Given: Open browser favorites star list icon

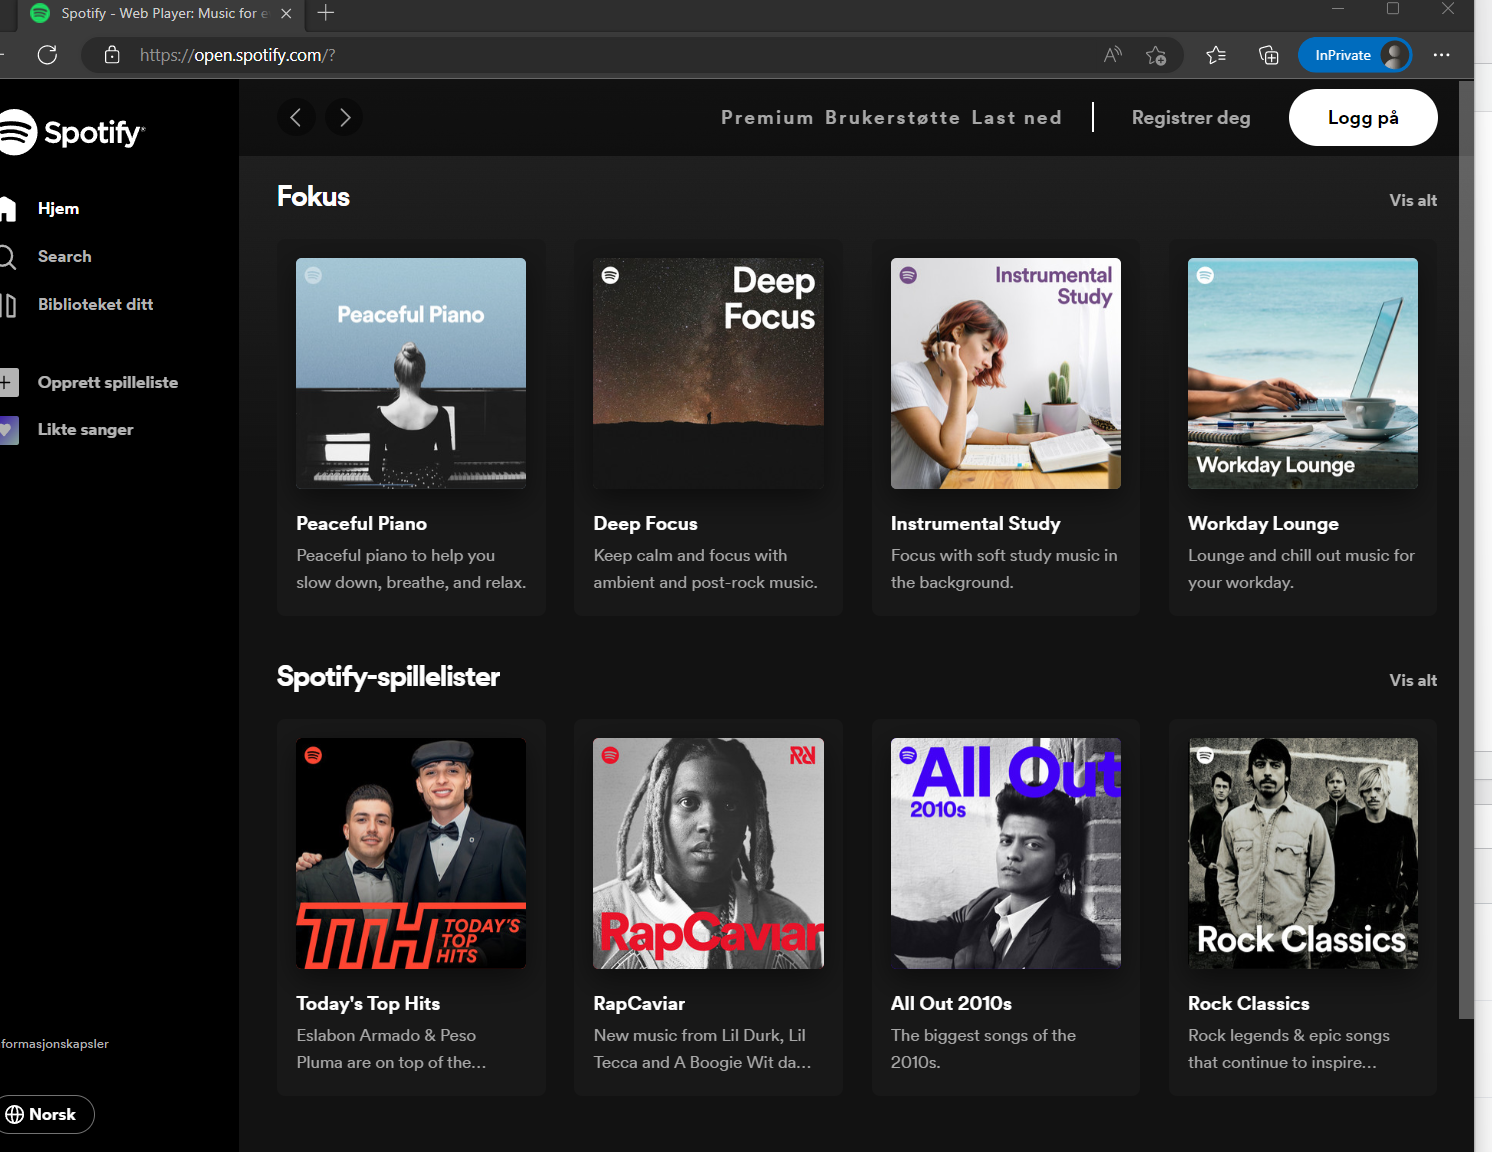Looking at the screenshot, I should [1216, 55].
